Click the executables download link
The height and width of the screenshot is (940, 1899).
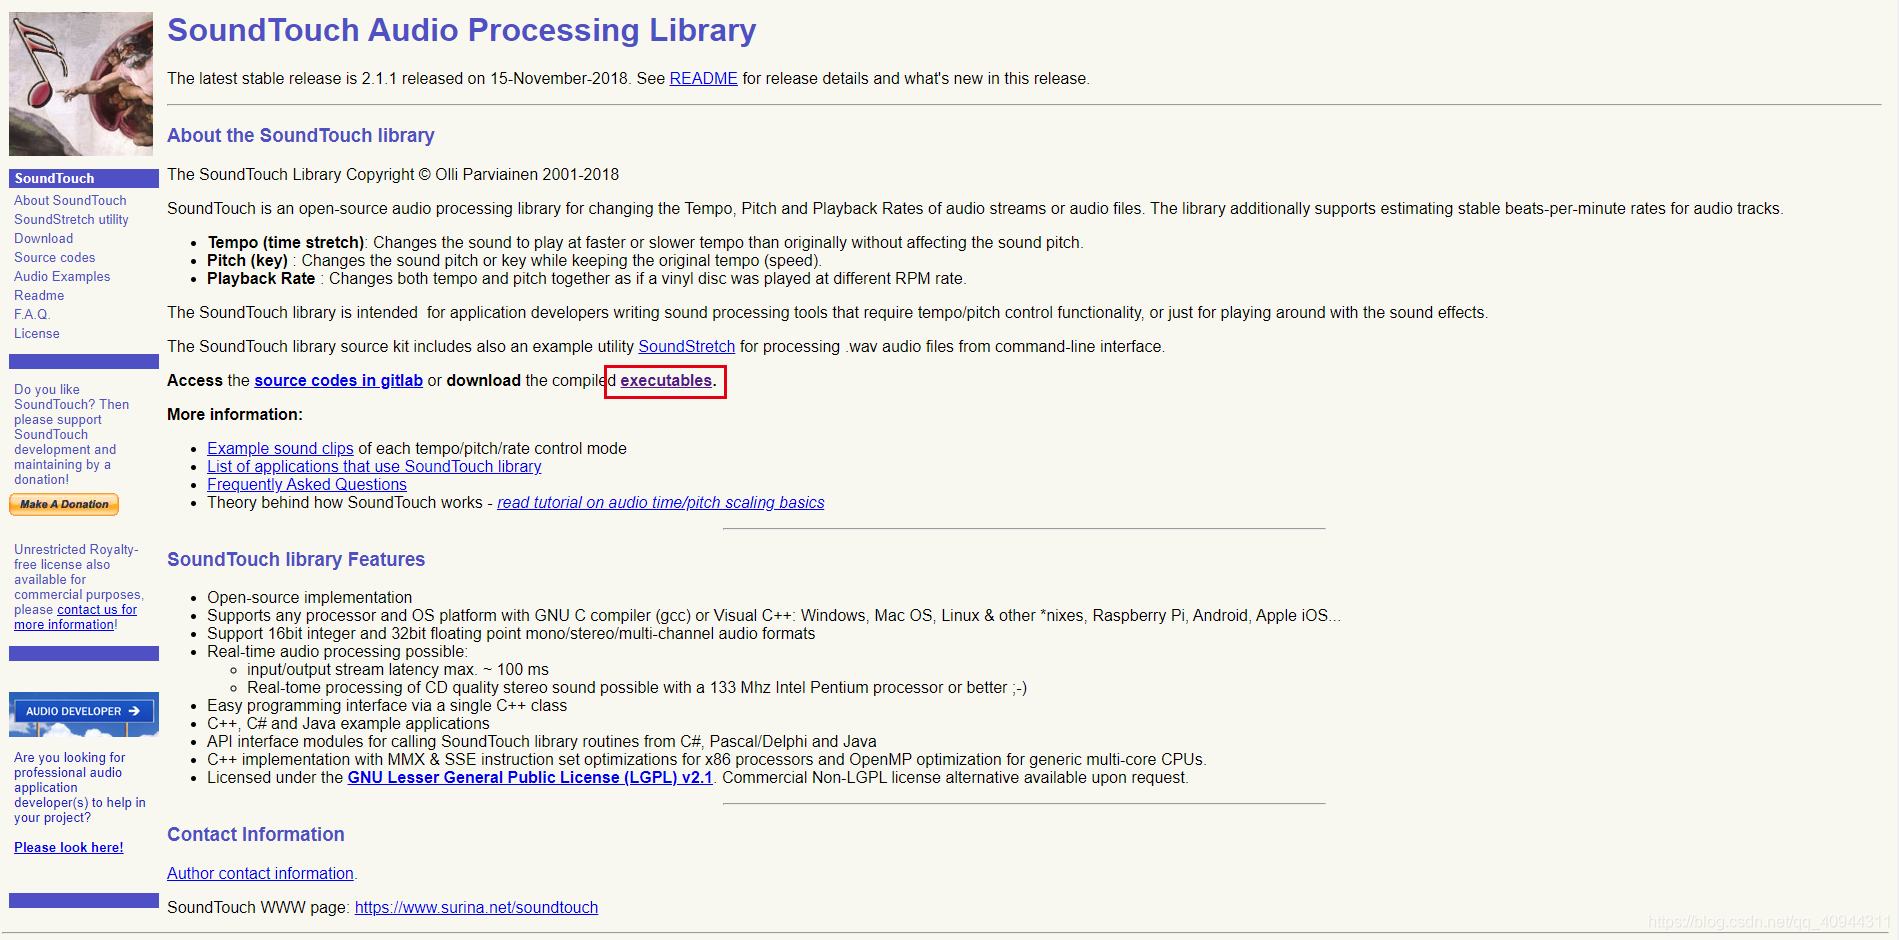(666, 381)
